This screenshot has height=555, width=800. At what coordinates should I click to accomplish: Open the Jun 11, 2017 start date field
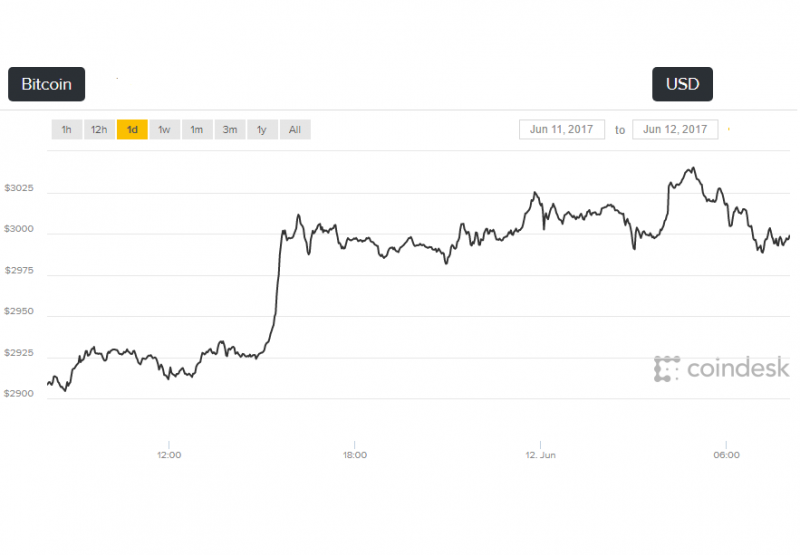pos(562,130)
